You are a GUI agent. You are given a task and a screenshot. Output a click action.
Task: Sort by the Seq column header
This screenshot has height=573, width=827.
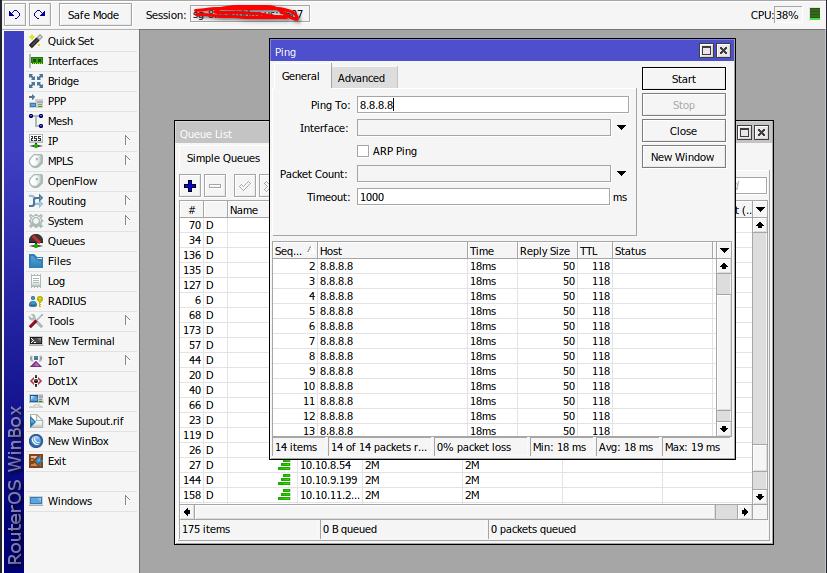[x=294, y=251]
